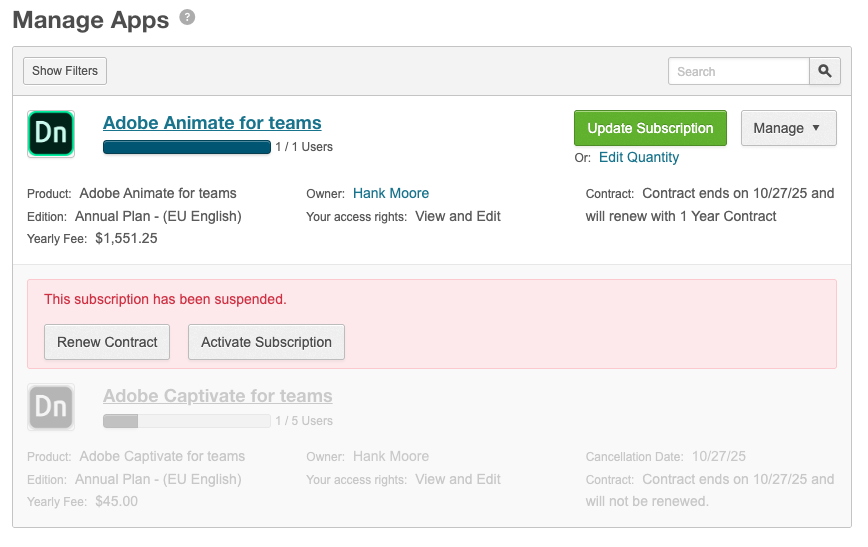Click the Manage Apps page heading

click(91, 19)
